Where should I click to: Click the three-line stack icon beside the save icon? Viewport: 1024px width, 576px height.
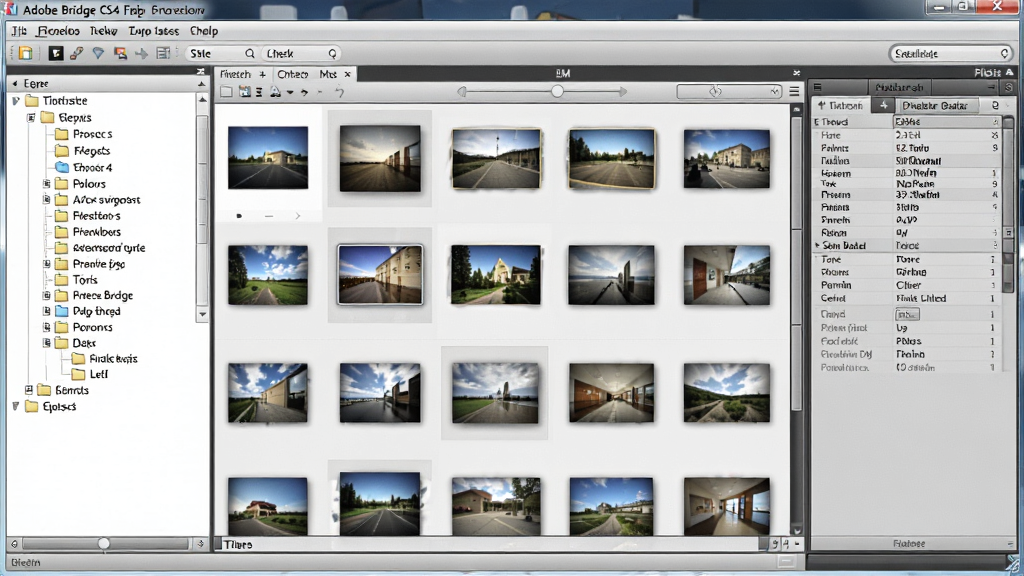259,92
